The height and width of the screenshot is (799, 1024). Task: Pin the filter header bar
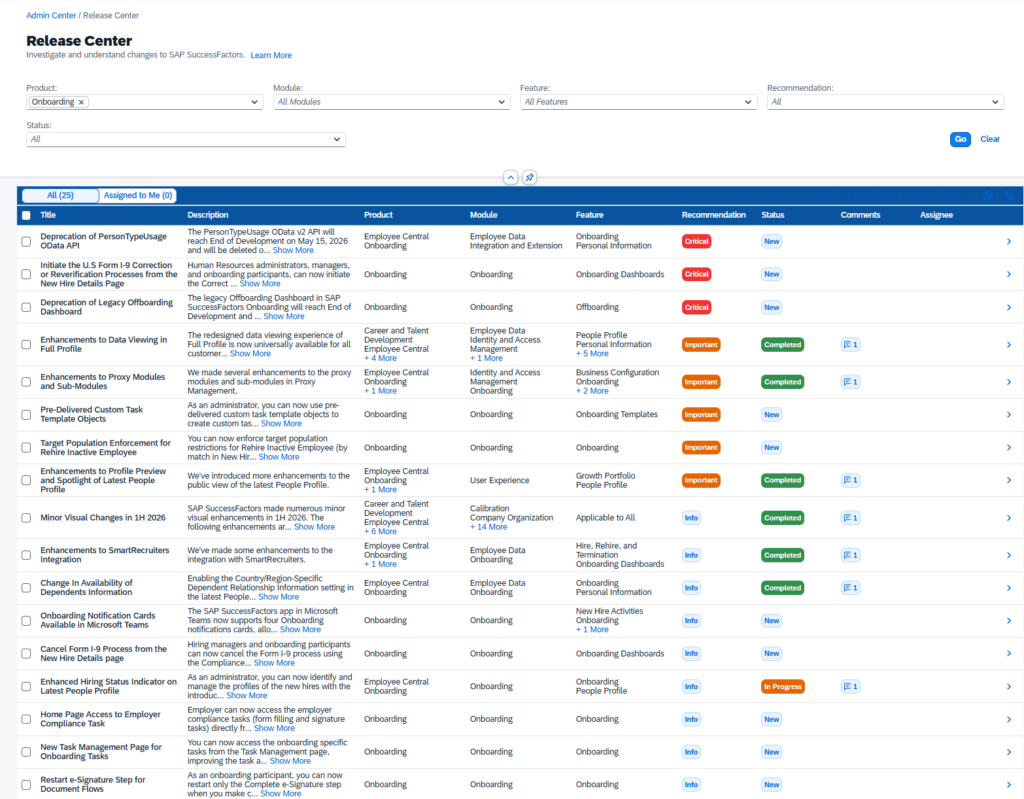(x=530, y=177)
